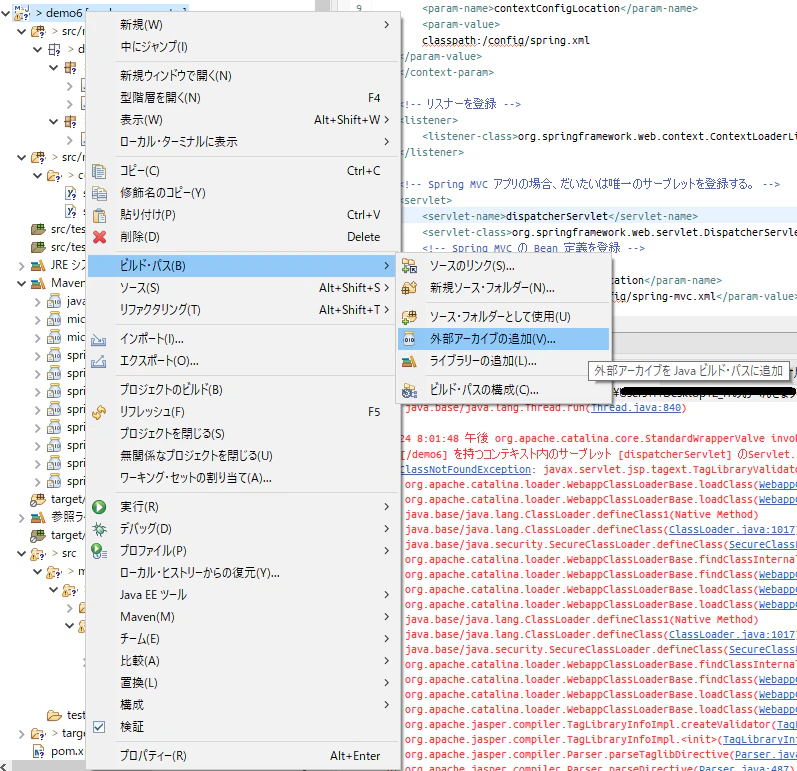The width and height of the screenshot is (797, 771).
Task: Open the 構成 submenu arrow
Action: point(387,704)
